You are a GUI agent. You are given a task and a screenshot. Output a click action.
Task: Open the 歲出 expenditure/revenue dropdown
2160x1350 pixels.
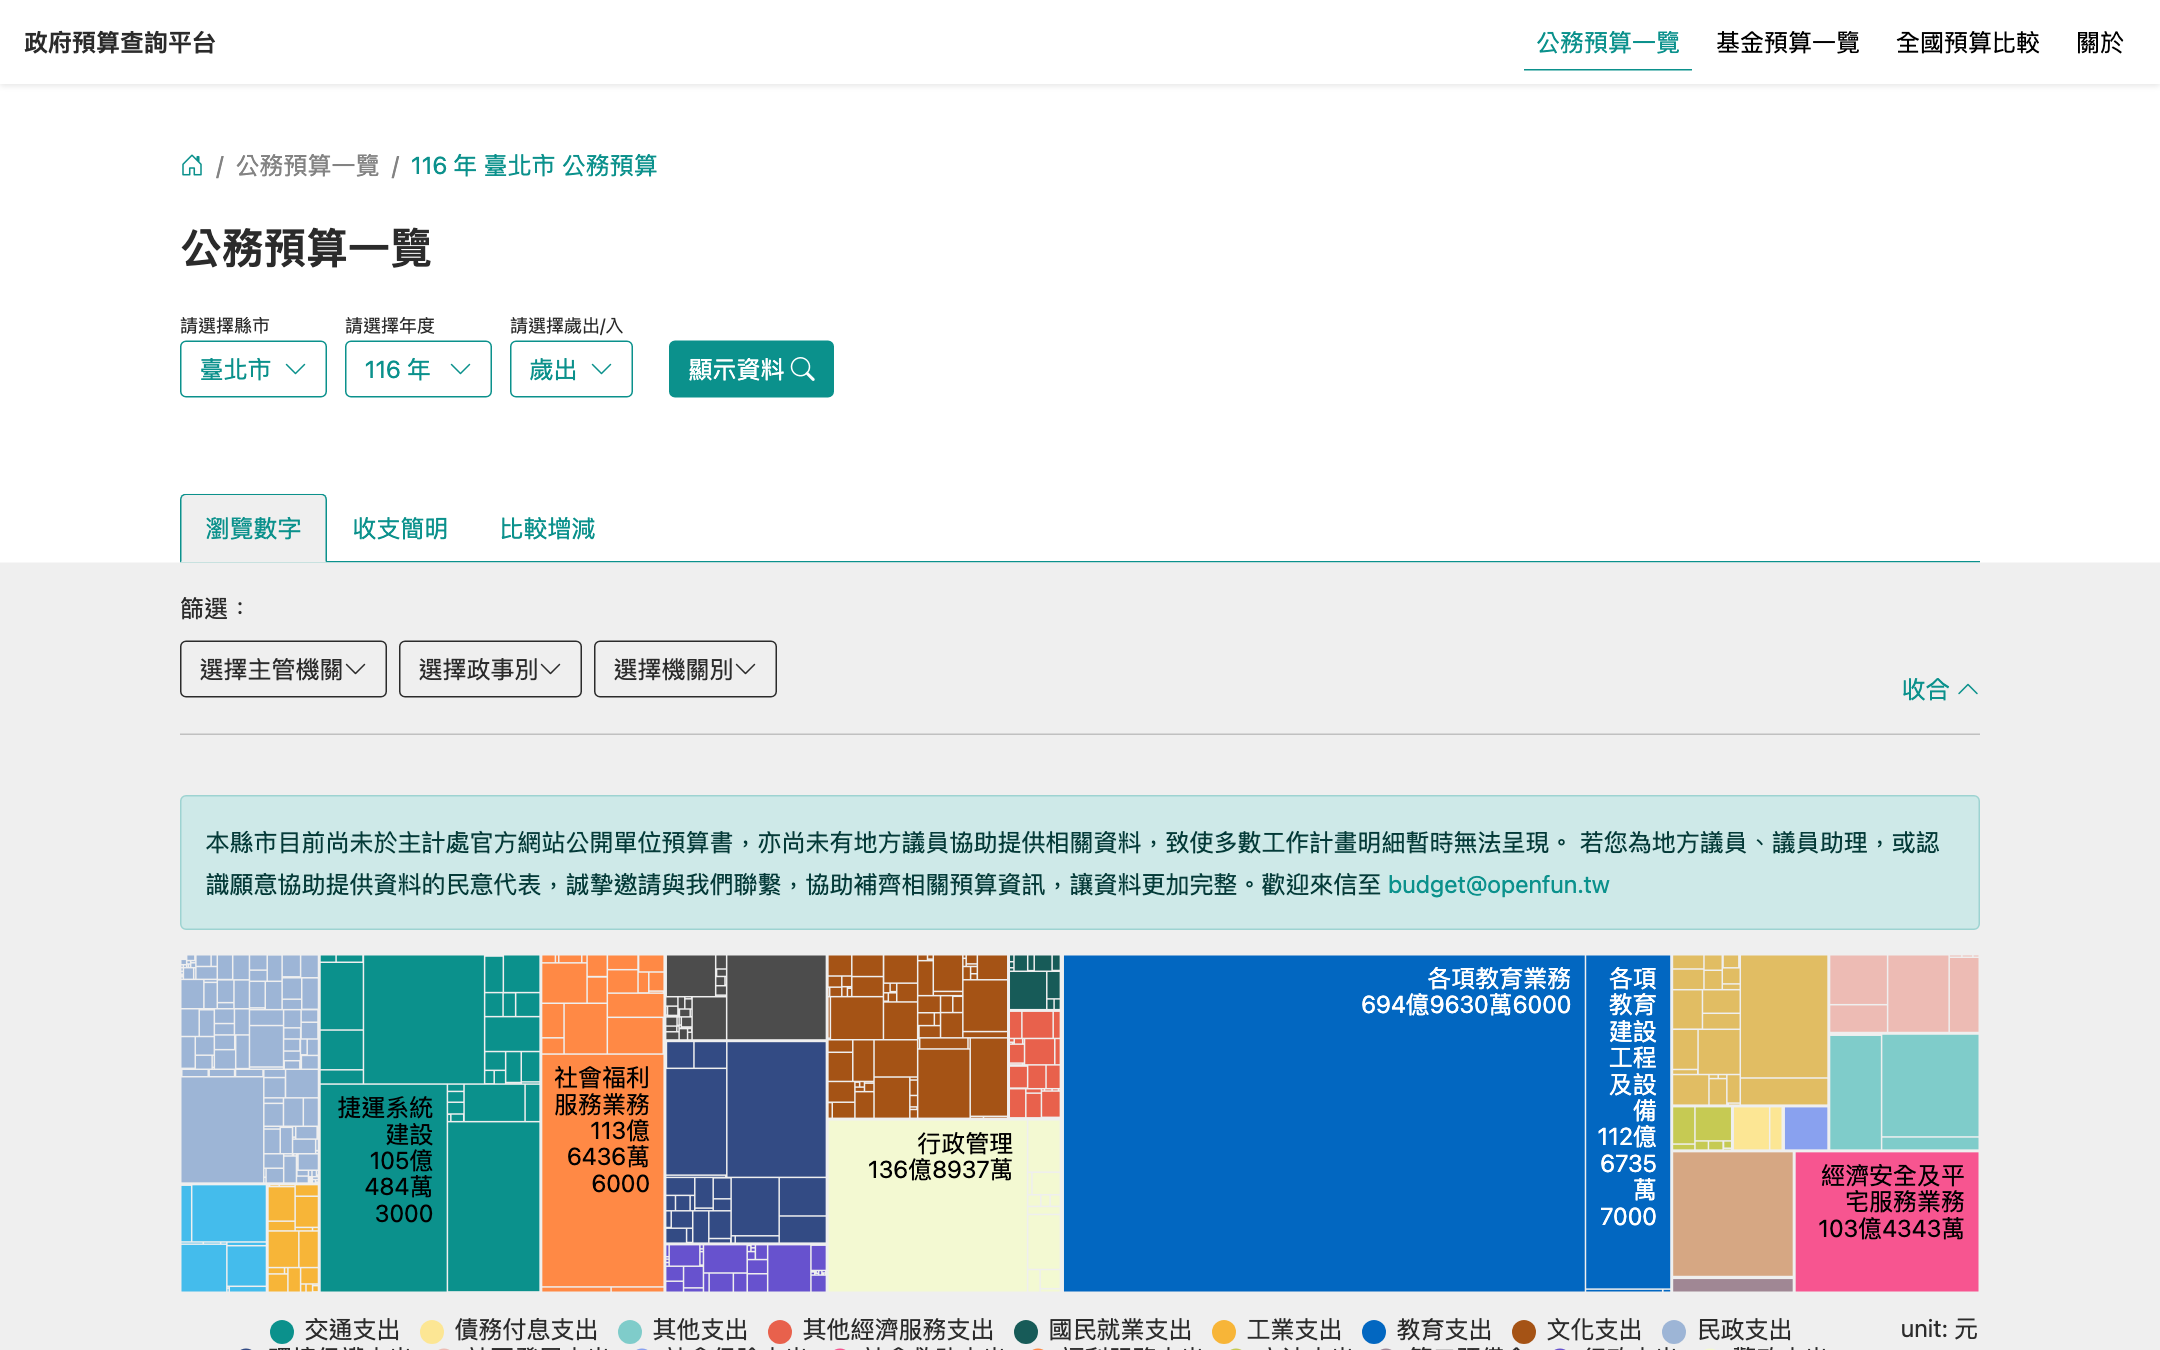coord(571,369)
